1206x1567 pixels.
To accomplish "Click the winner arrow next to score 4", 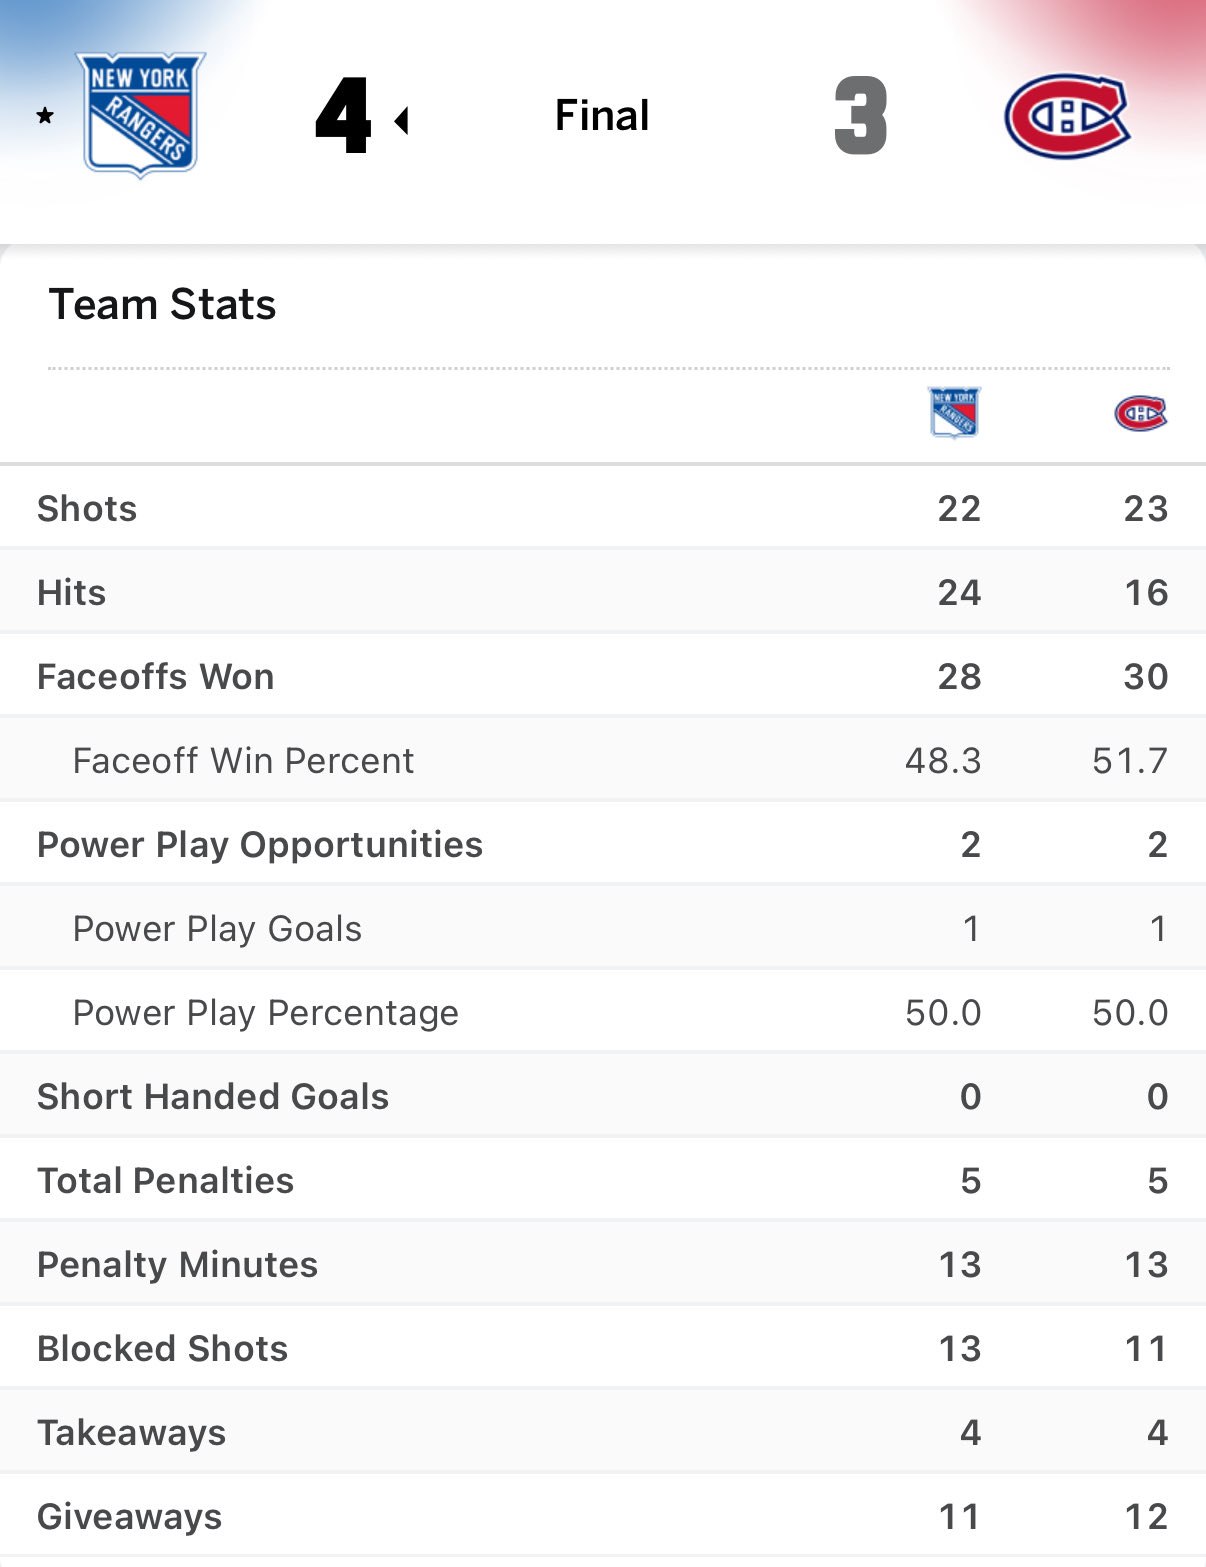I will [x=402, y=121].
